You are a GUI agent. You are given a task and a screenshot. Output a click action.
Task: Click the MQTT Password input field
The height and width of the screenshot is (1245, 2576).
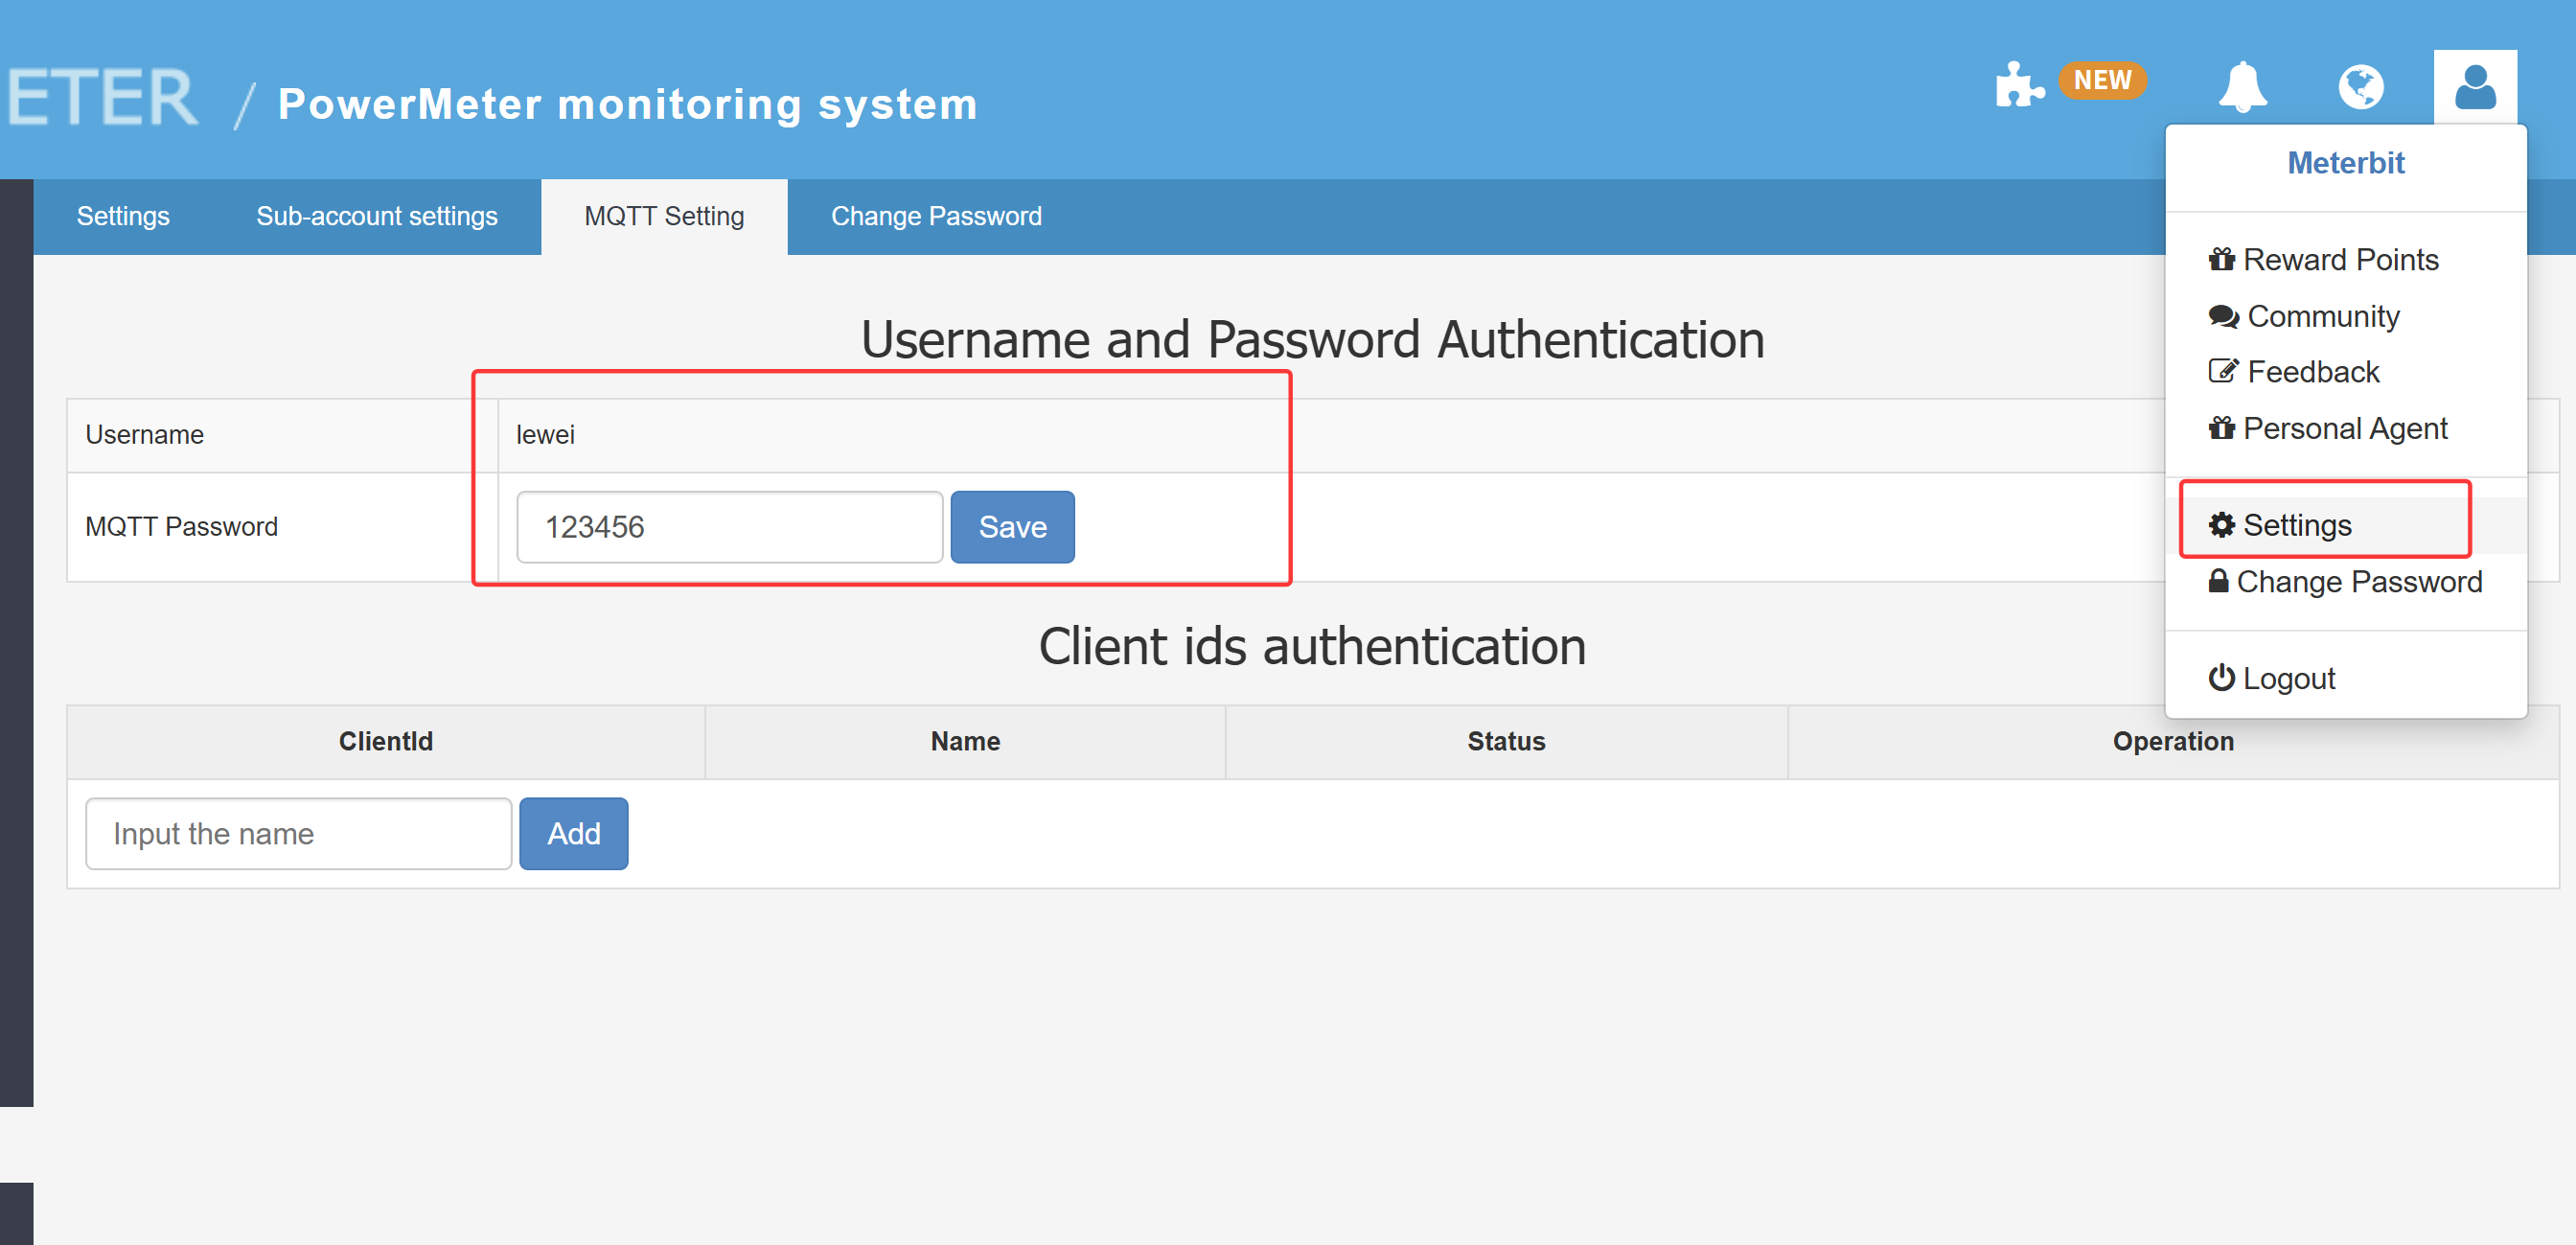[x=729, y=527]
